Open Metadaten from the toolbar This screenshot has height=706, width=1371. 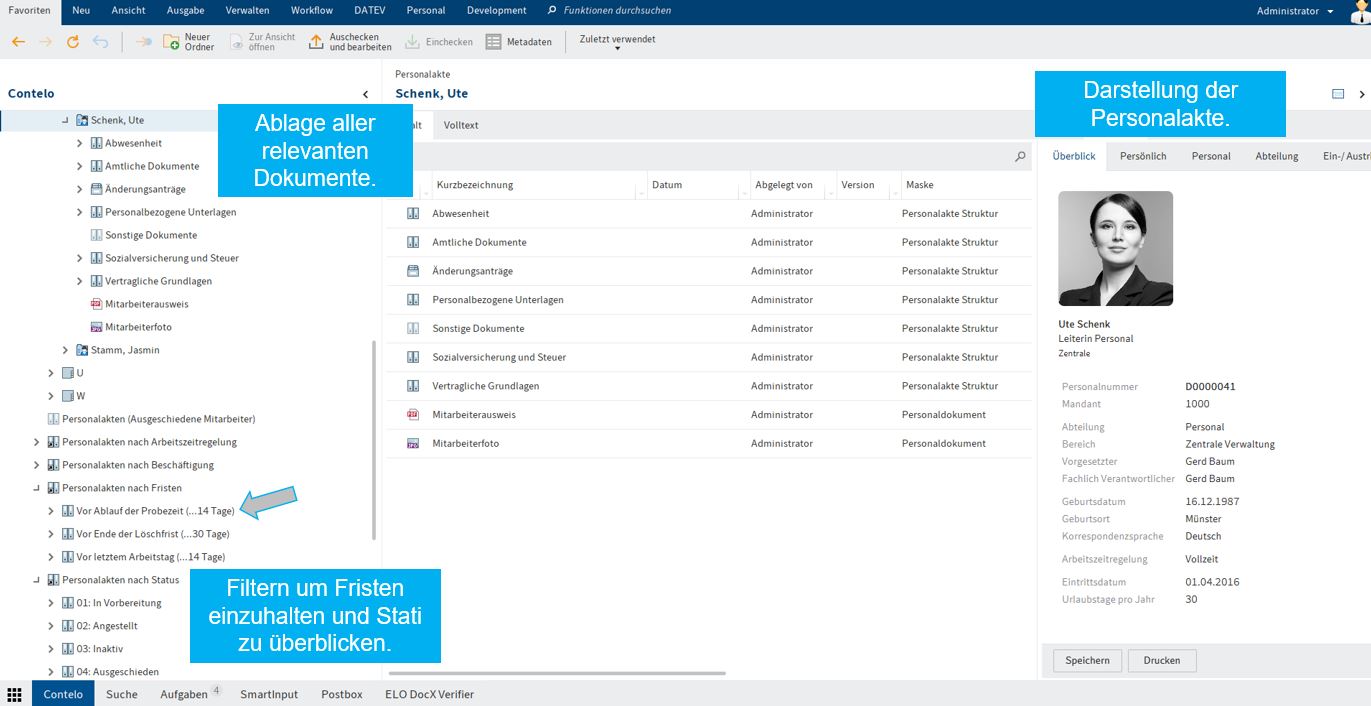tap(518, 42)
